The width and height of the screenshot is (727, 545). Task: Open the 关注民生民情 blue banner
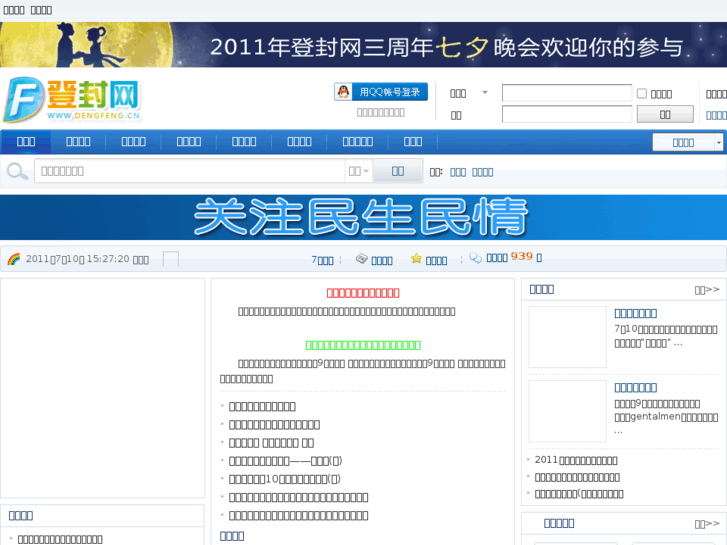click(364, 217)
